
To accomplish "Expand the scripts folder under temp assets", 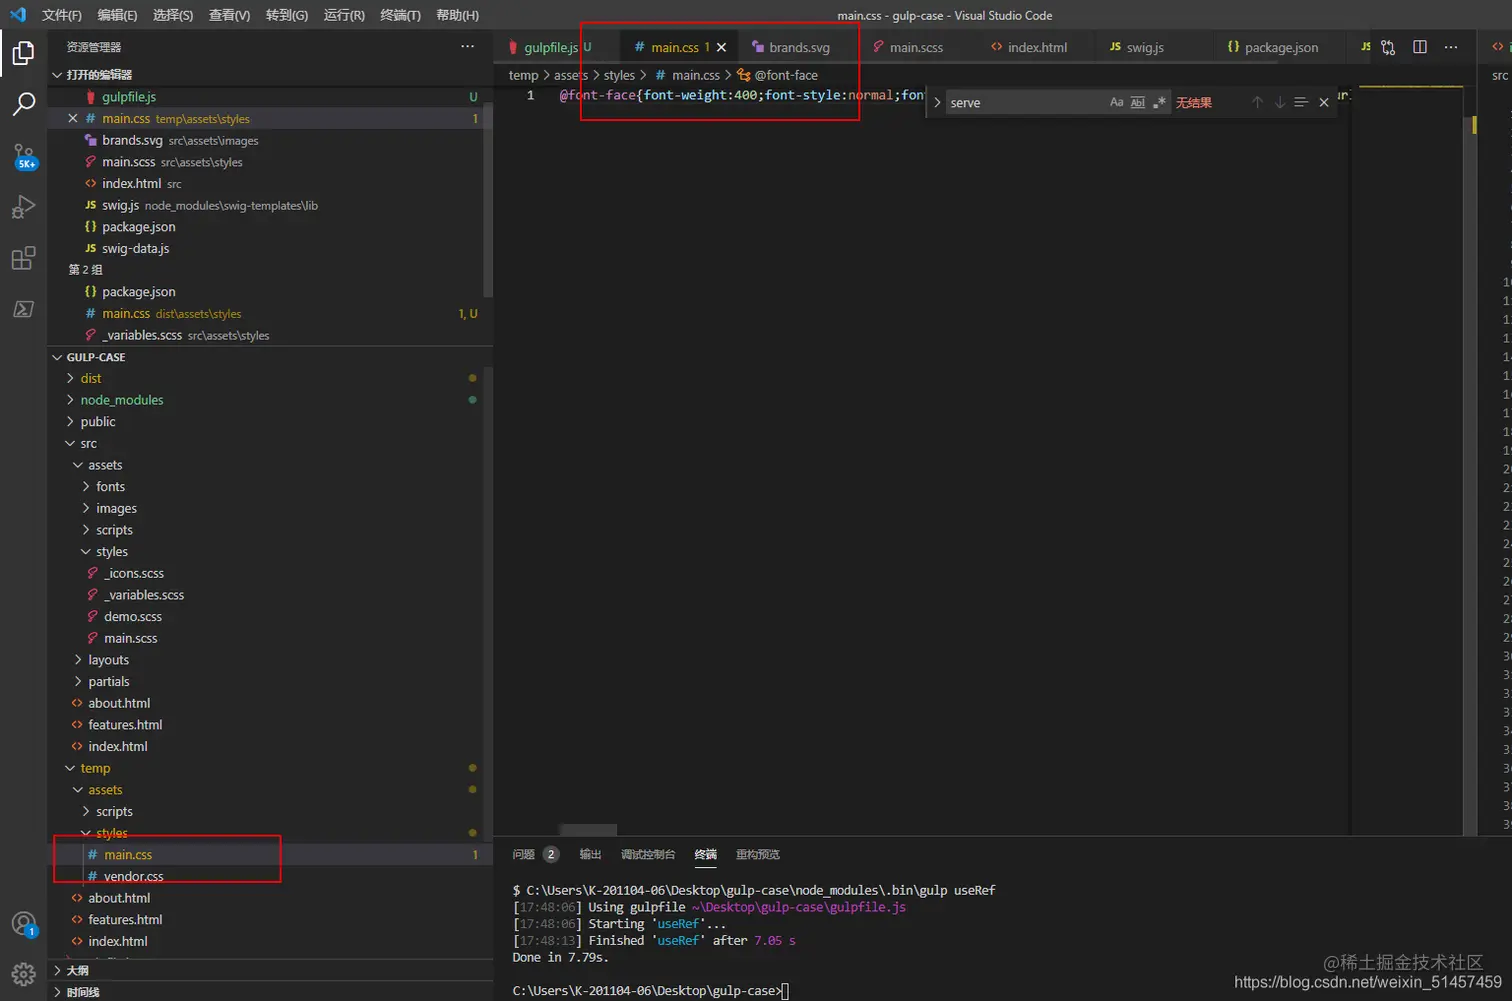I will click(114, 812).
